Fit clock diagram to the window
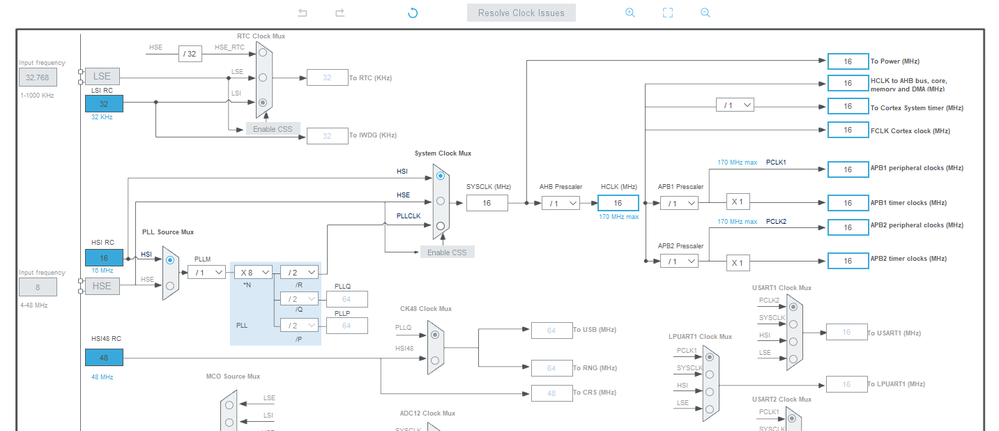Viewport: 999px width, 431px height. 668,13
